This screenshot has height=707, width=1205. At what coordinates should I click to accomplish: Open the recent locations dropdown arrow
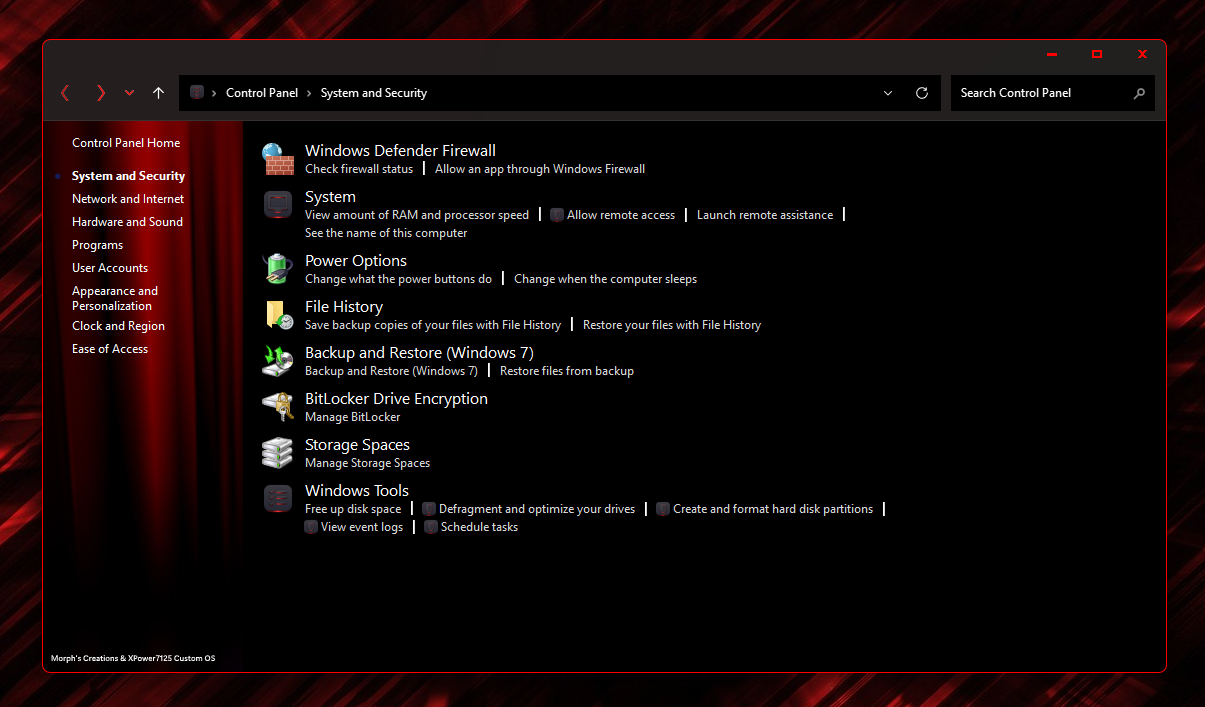129,93
